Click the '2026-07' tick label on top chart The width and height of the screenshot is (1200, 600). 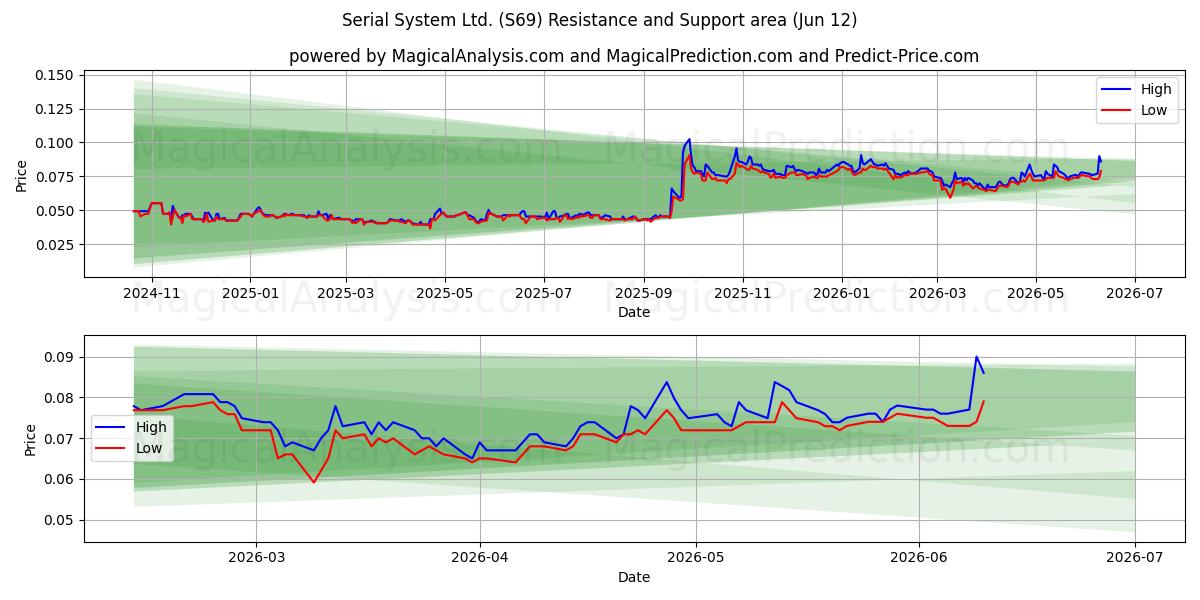(1135, 293)
